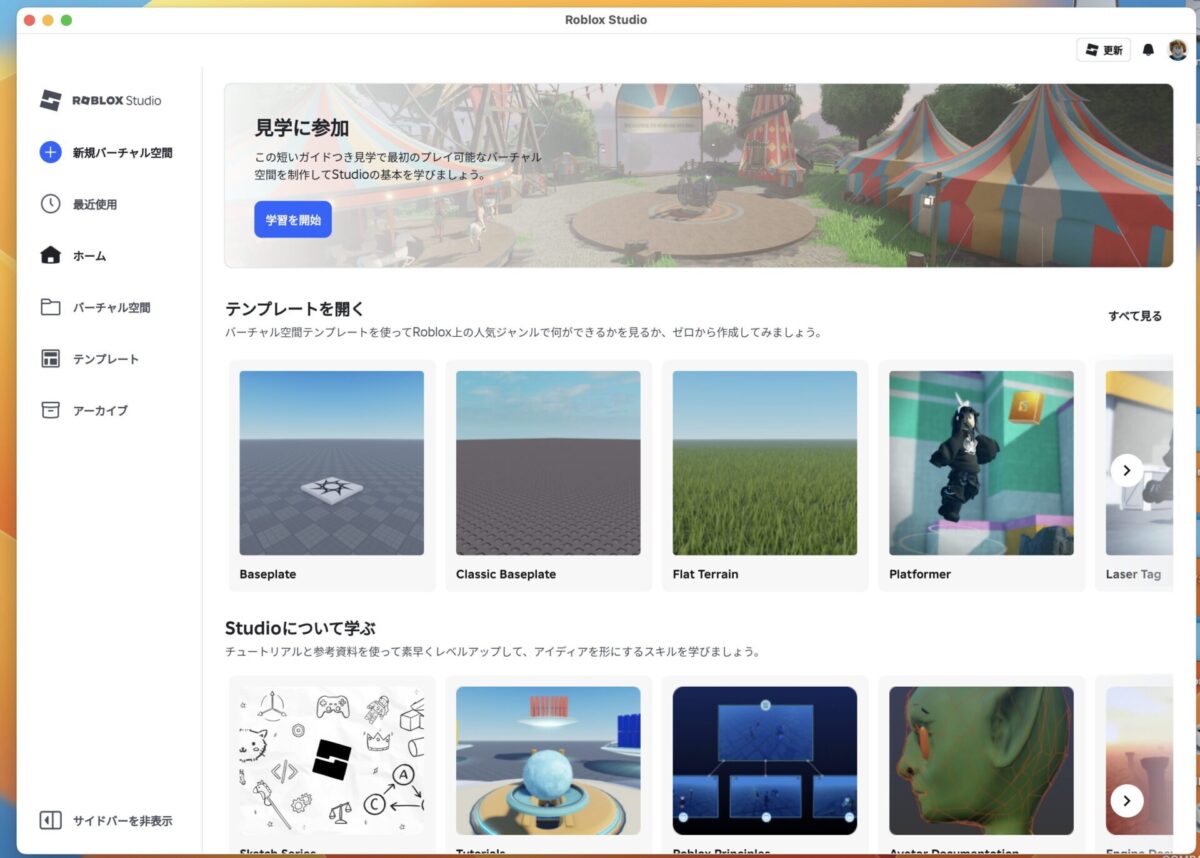Click the folder icon for バーチャル空間
Image resolution: width=1200 pixels, height=858 pixels.
(x=50, y=307)
